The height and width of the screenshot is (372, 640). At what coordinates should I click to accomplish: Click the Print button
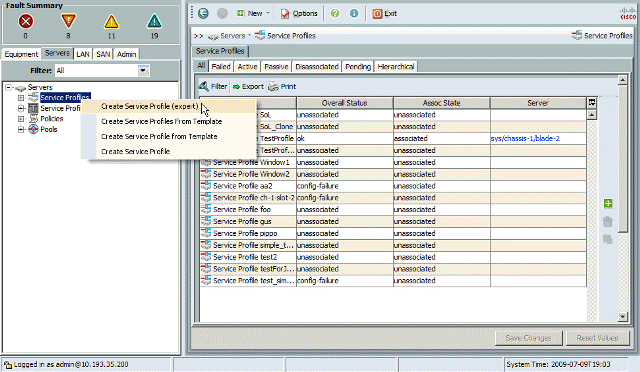282,87
